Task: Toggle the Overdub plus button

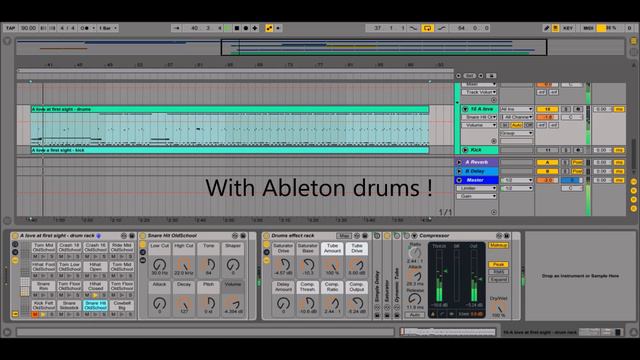Action: coord(255,28)
